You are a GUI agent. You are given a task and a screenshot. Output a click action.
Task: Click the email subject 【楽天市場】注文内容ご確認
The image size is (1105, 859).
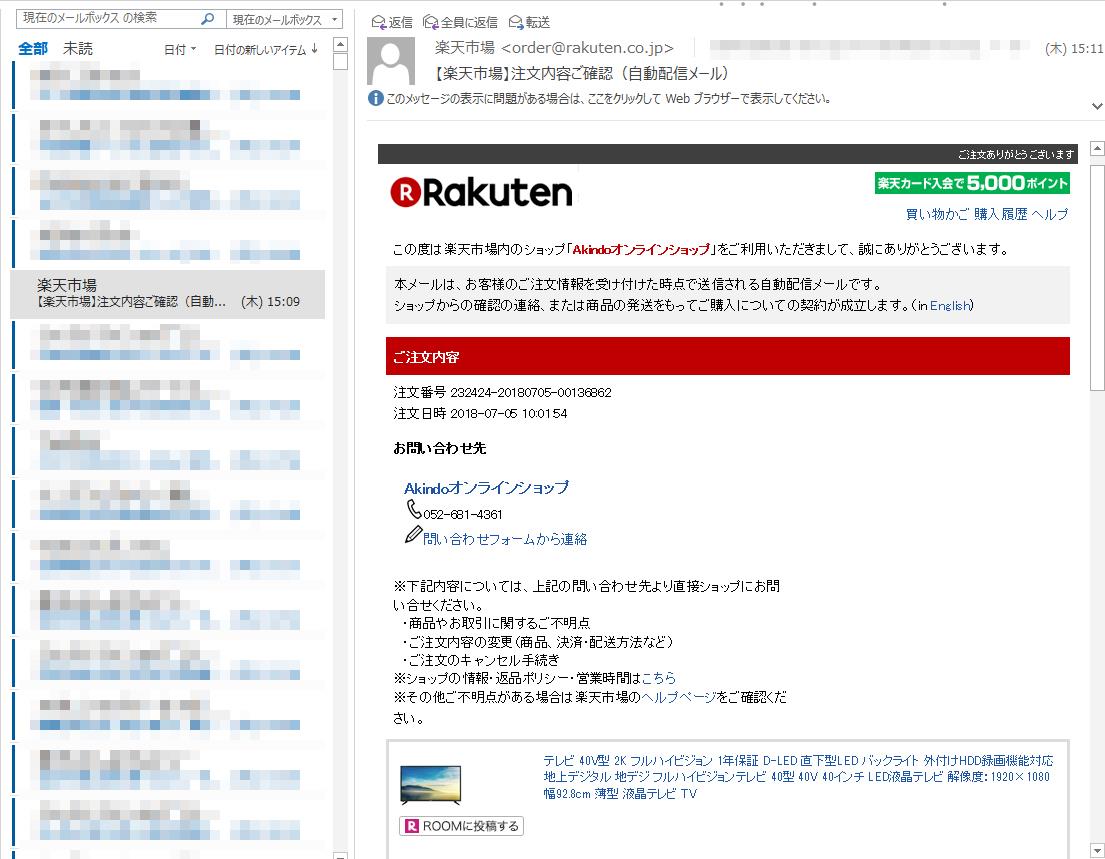pyautogui.click(x=581, y=73)
